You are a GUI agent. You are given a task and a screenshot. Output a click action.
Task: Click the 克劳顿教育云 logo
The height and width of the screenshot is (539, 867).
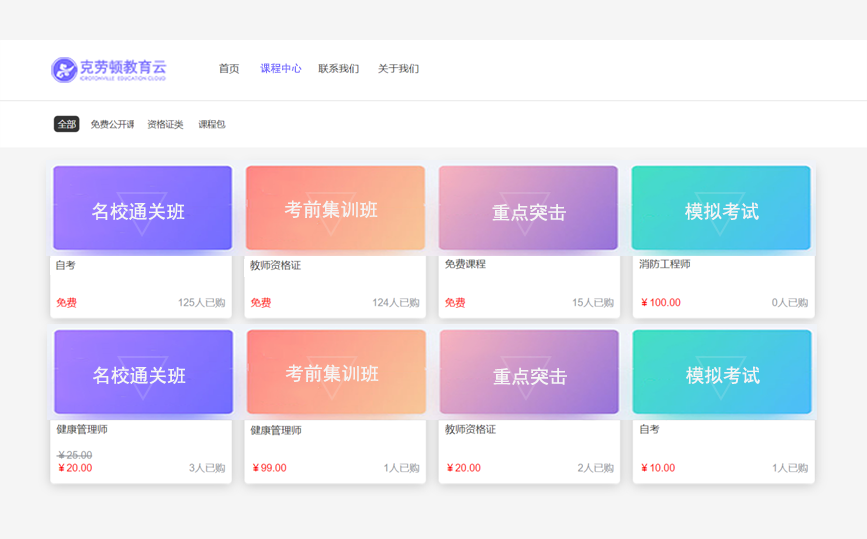click(x=108, y=69)
